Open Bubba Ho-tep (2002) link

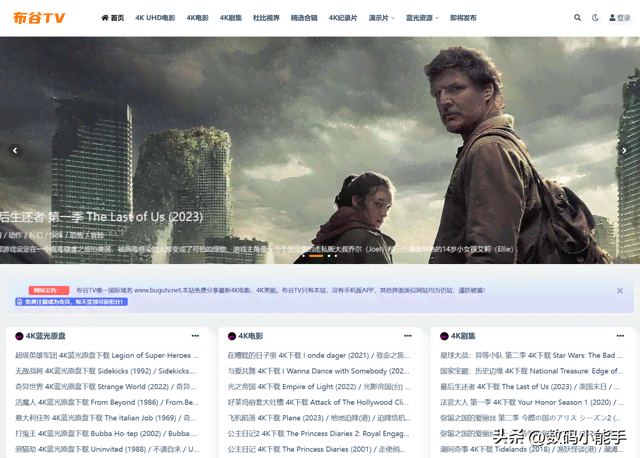tap(106, 434)
